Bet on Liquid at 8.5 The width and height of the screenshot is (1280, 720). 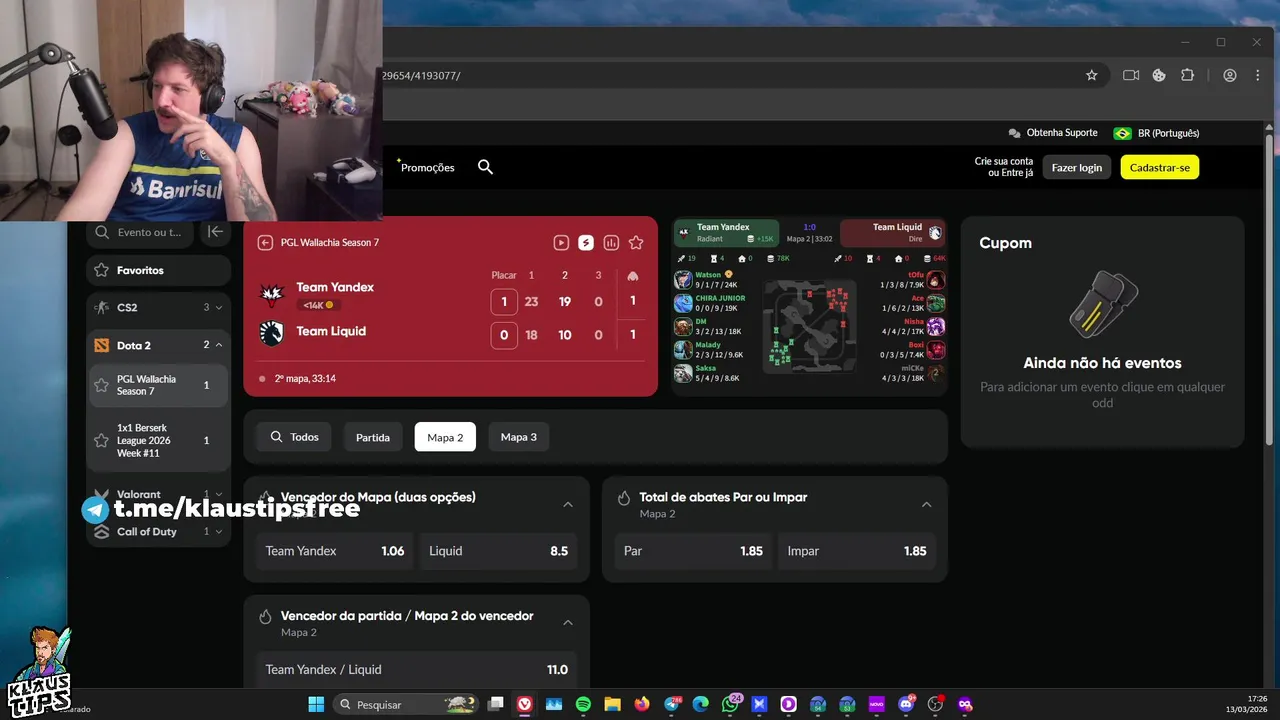pyautogui.click(x=498, y=551)
